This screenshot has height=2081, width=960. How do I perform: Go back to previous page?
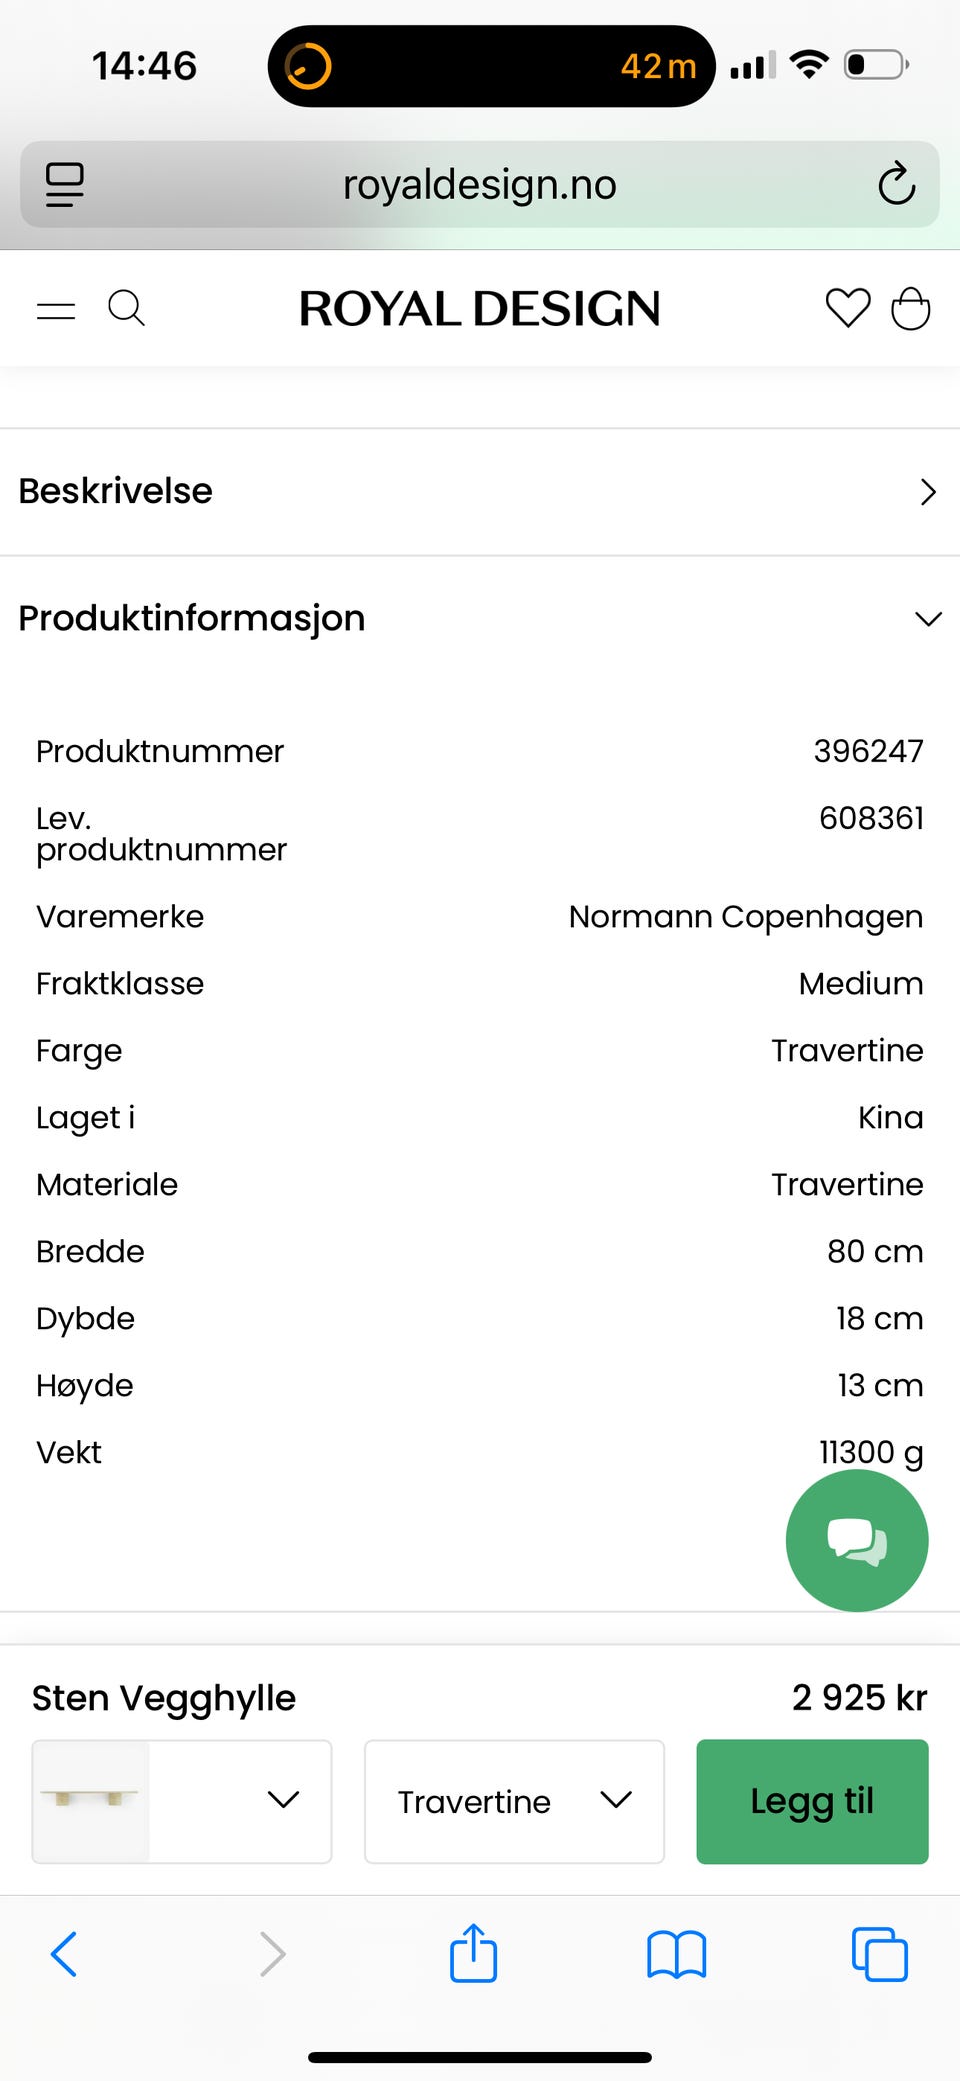pyautogui.click(x=64, y=1954)
